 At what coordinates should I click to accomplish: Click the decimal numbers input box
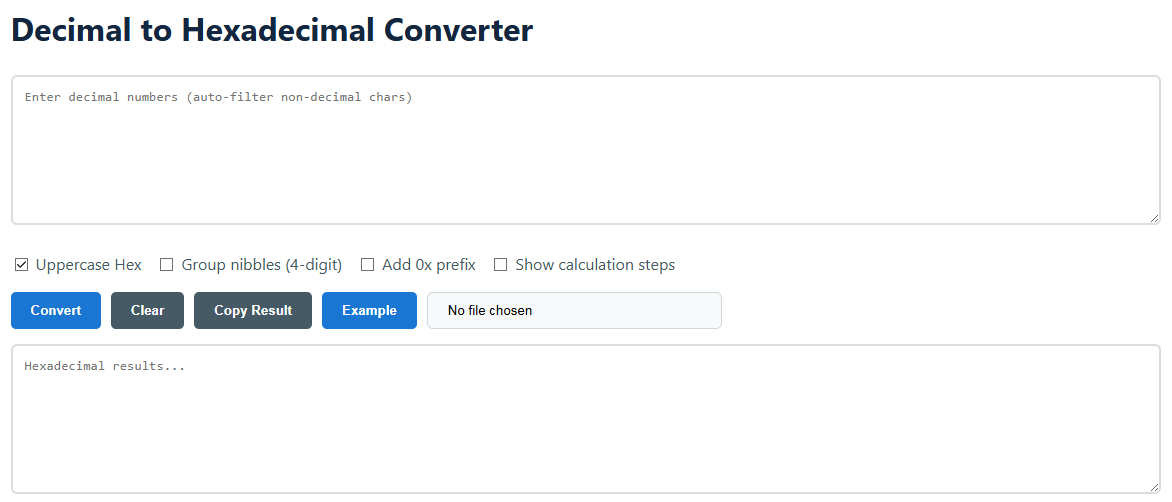(x=585, y=150)
